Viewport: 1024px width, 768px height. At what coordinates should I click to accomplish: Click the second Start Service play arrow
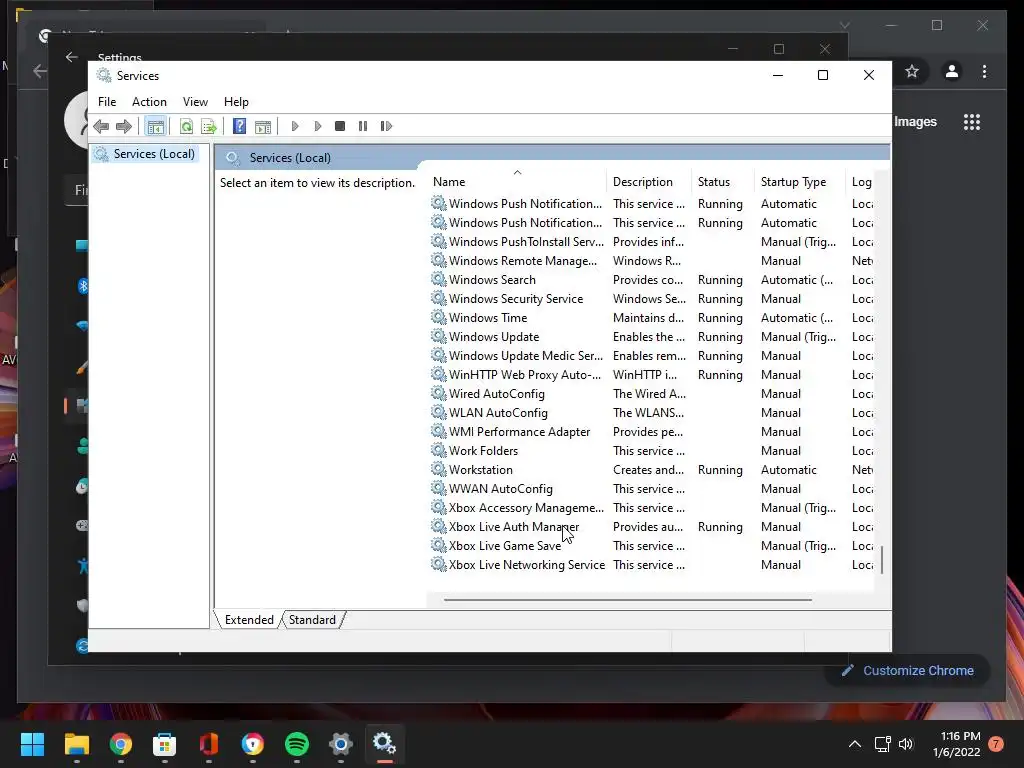pyautogui.click(x=318, y=126)
